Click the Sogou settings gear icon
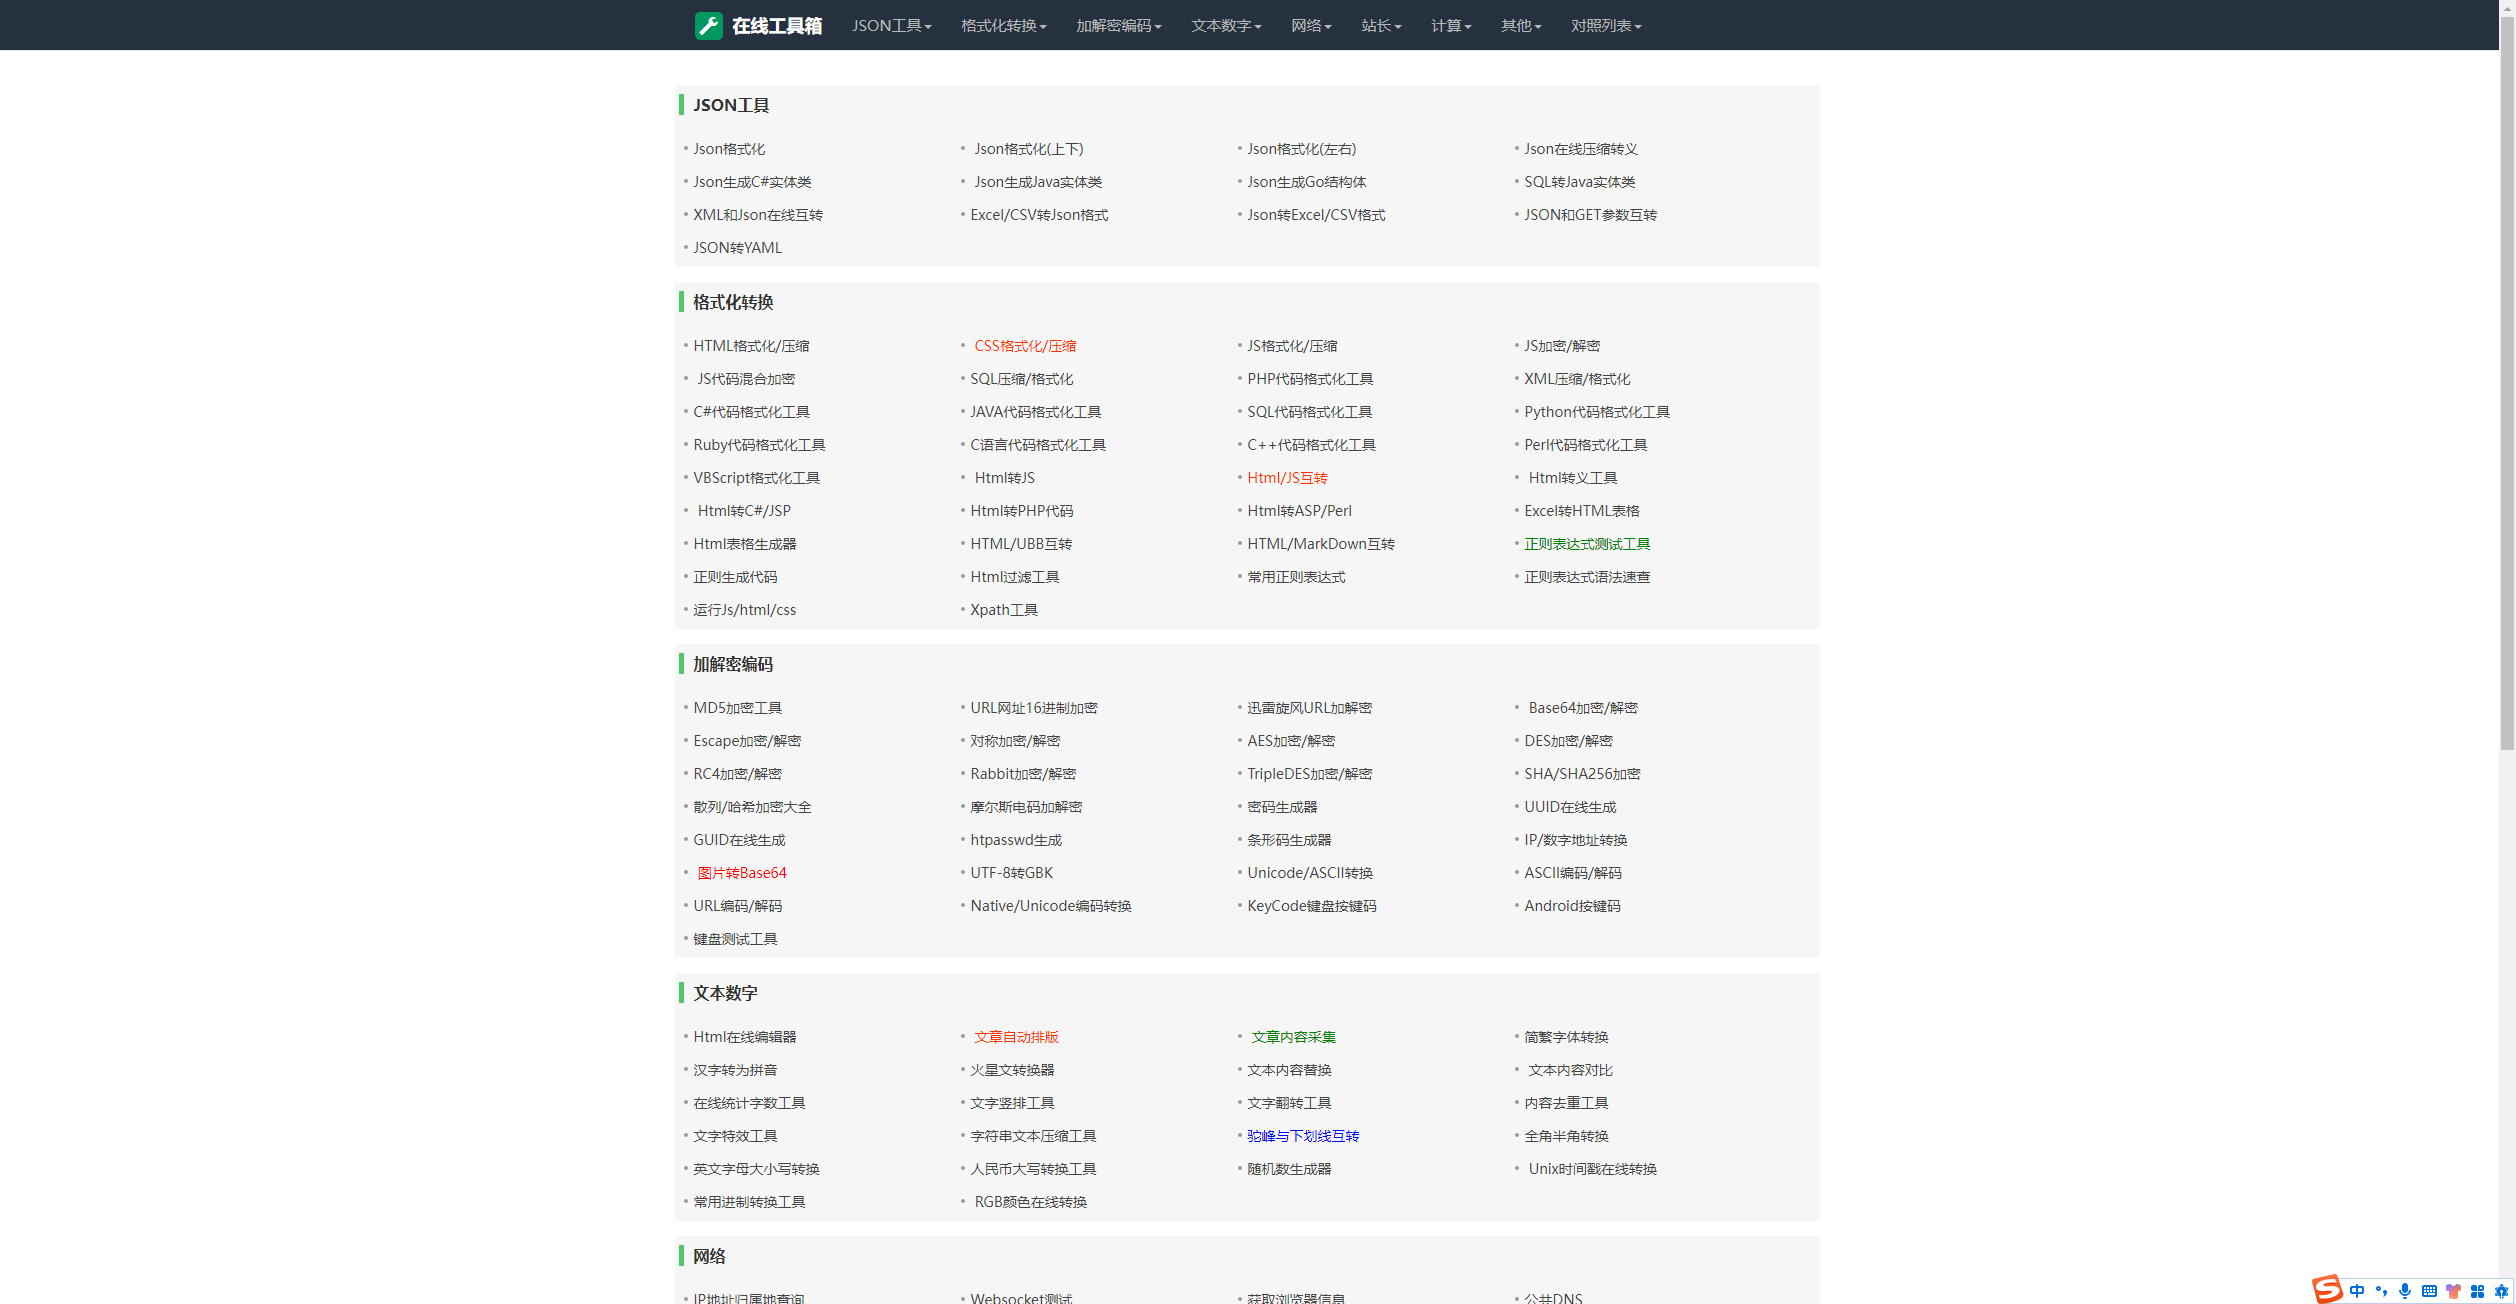Viewport: 2516px width, 1304px height. [x=2501, y=1291]
